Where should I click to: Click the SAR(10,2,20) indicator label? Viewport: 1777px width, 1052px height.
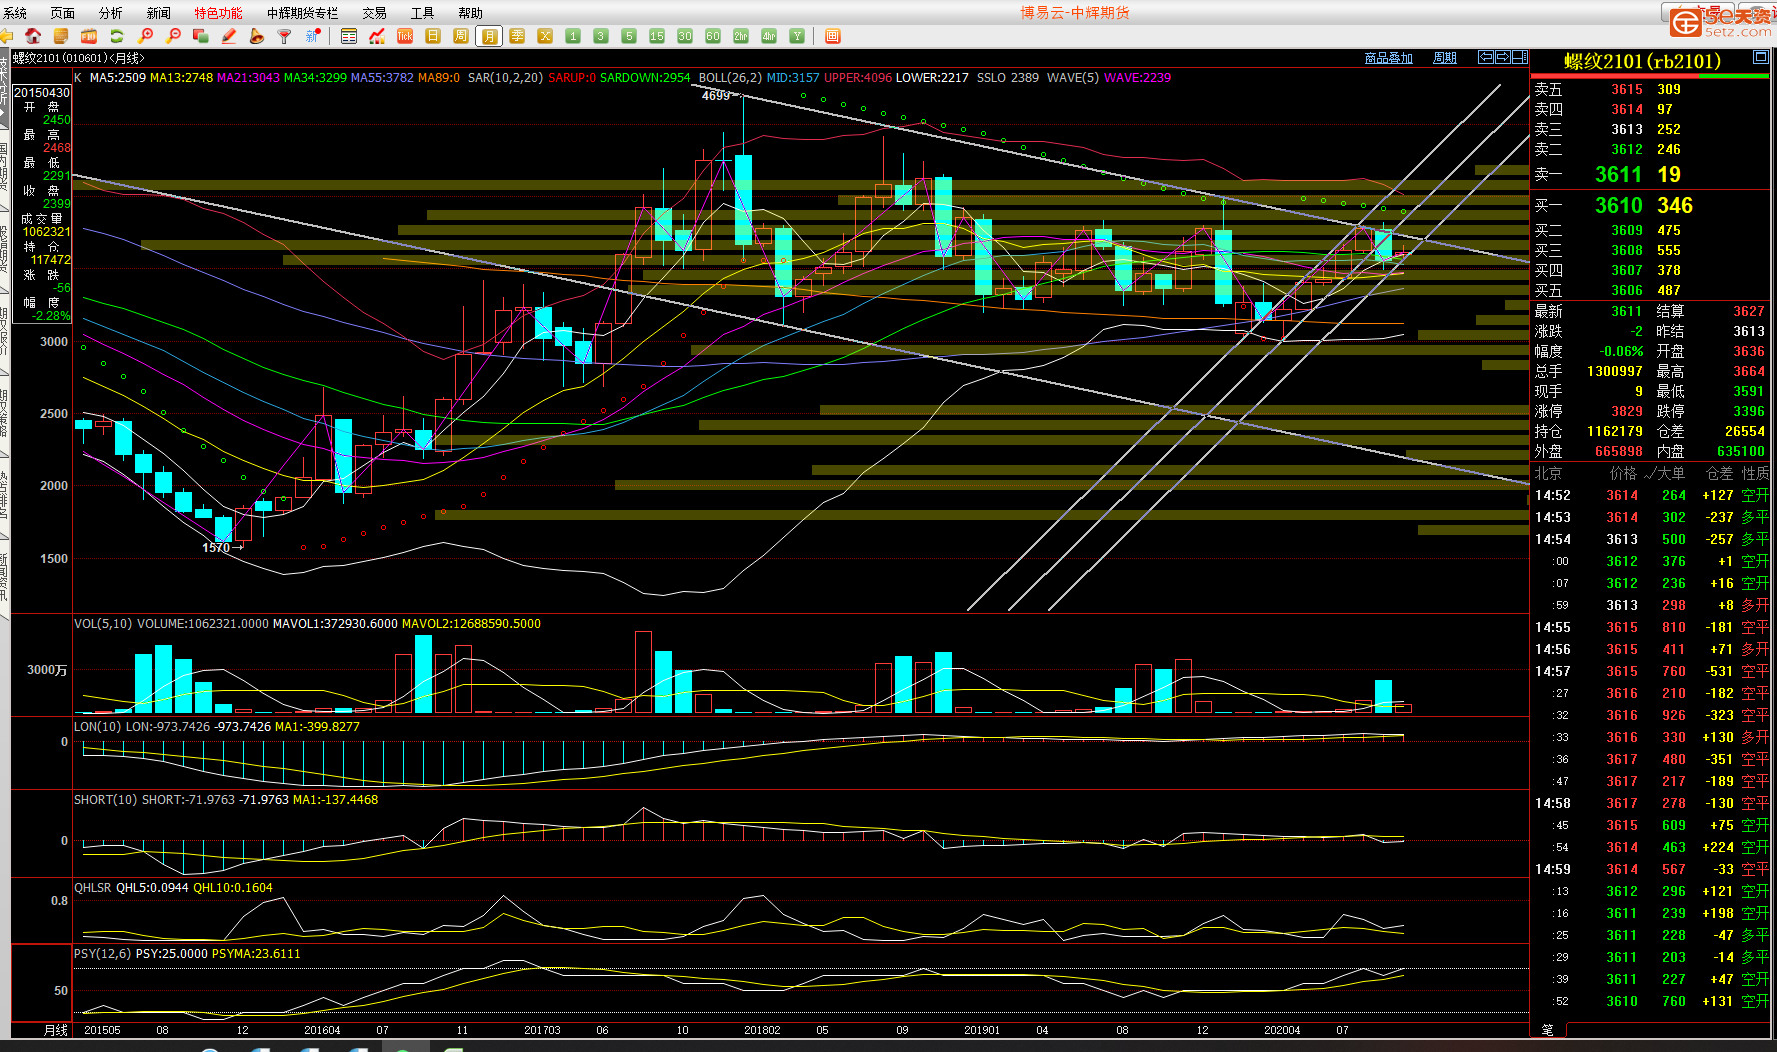pos(506,77)
